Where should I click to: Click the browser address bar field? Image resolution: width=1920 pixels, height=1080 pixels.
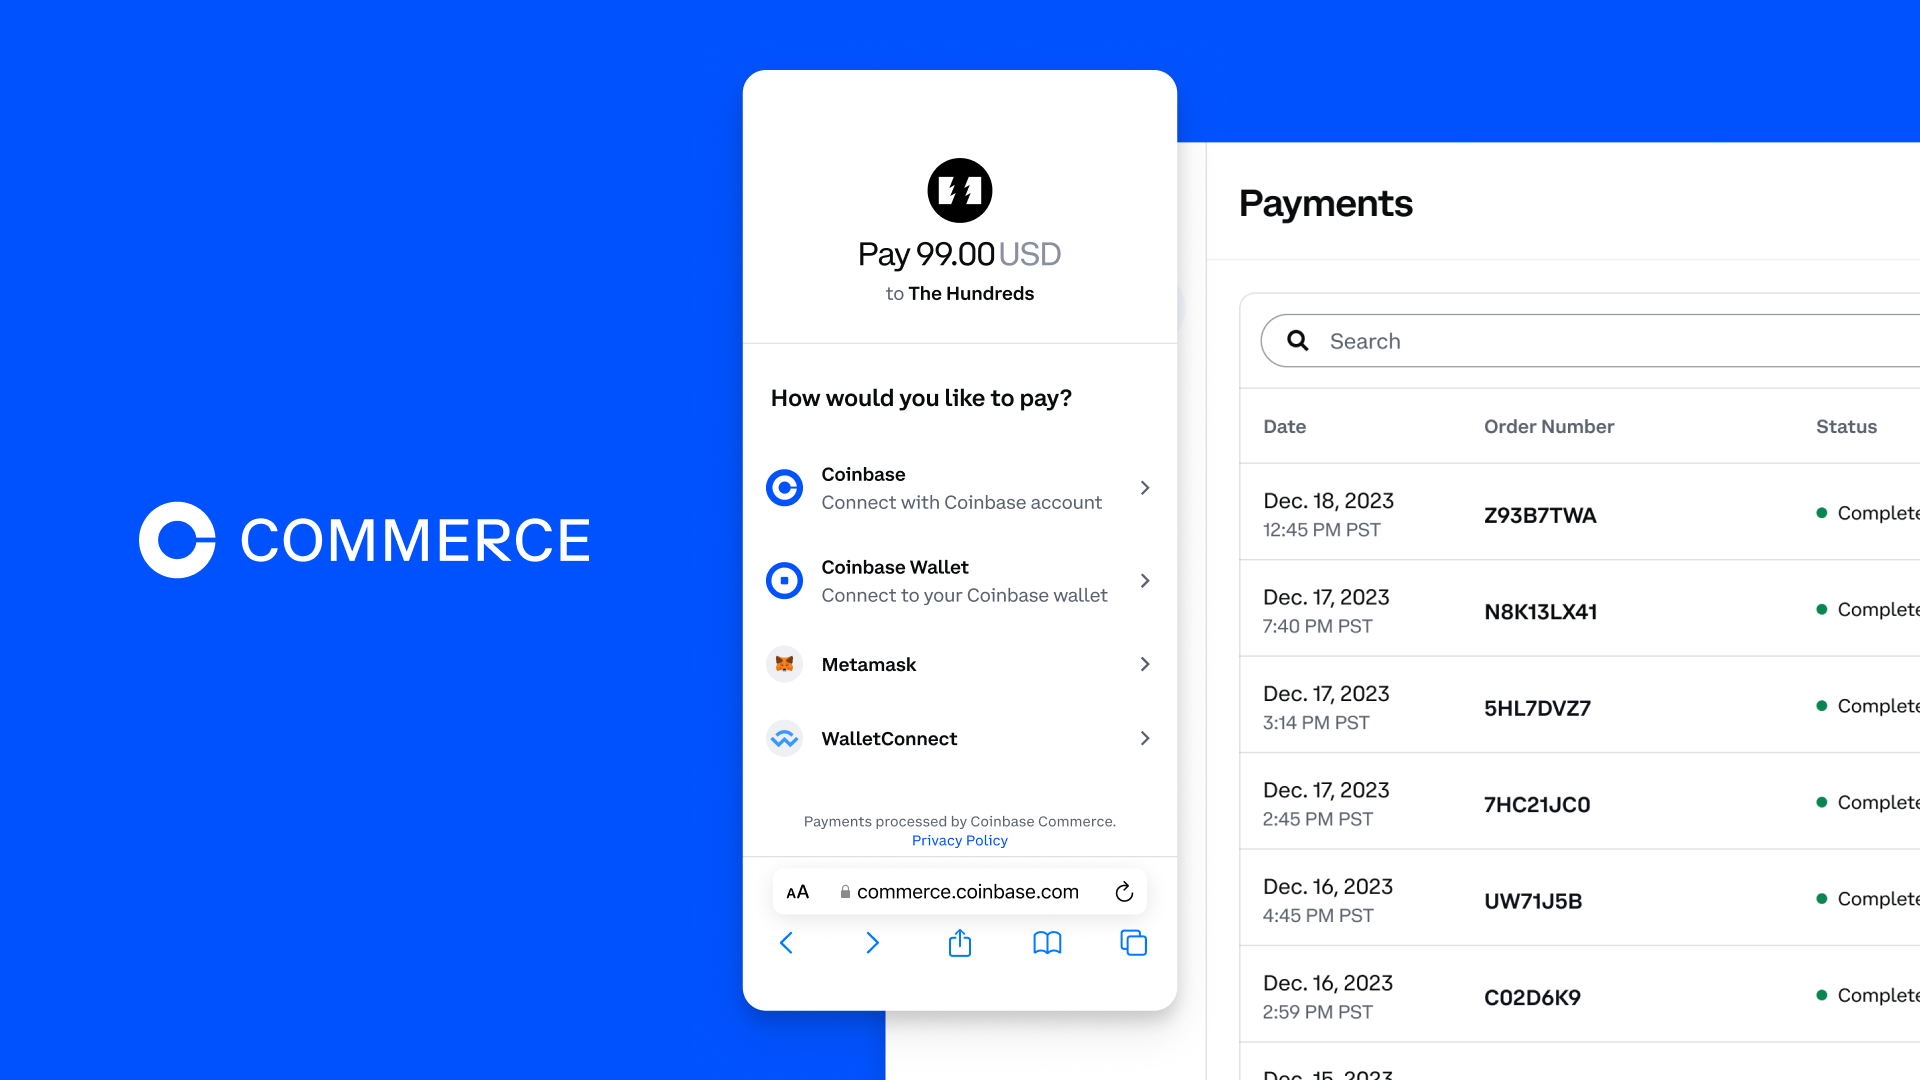pos(960,891)
